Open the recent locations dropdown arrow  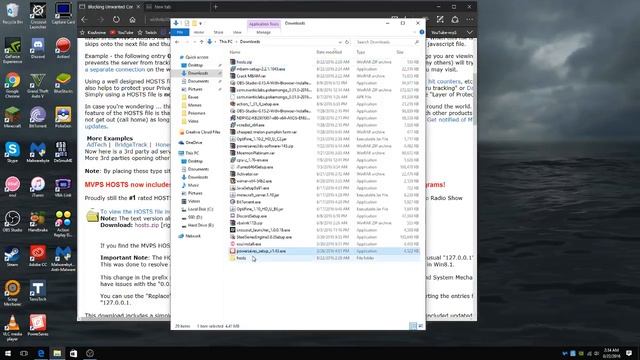(194, 42)
